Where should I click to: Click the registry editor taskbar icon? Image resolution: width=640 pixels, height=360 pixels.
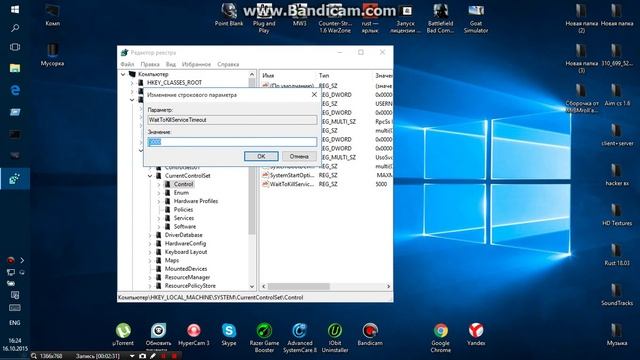[15, 179]
